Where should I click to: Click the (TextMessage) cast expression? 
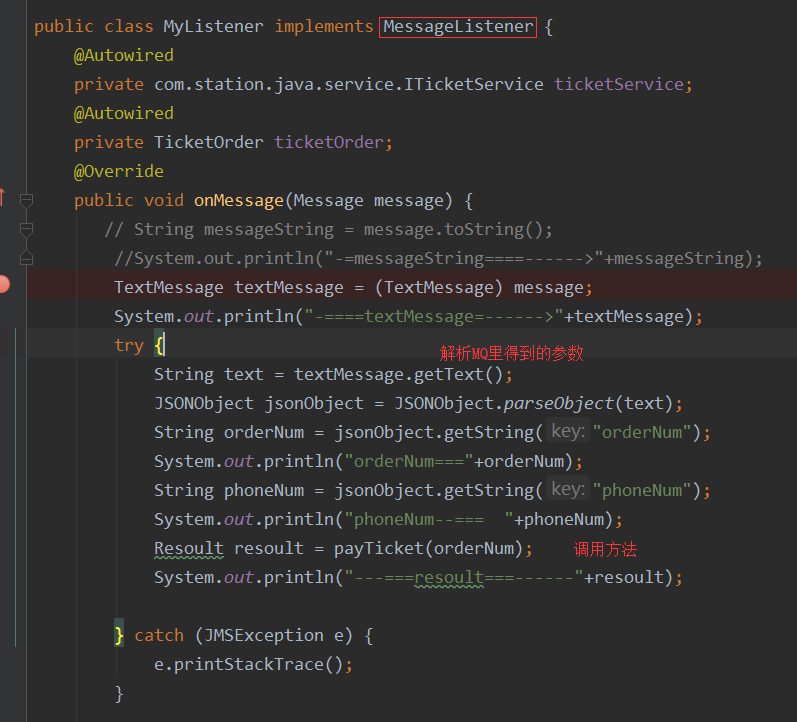pyautogui.click(x=439, y=288)
